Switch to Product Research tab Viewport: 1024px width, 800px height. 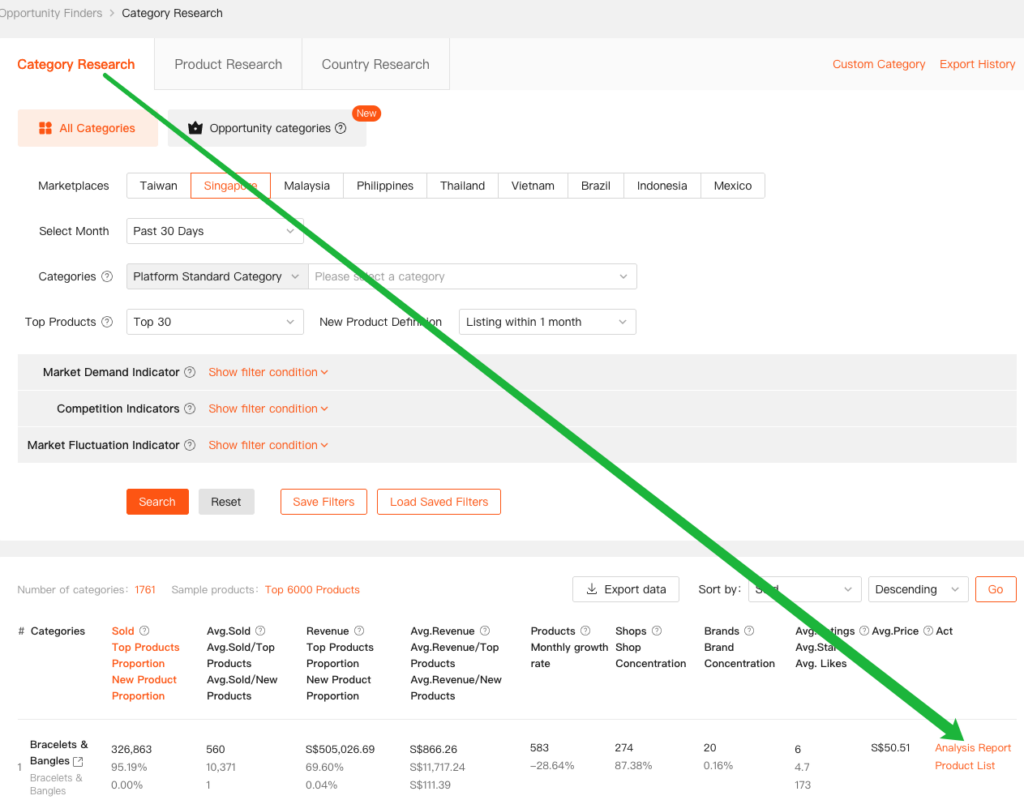tap(228, 64)
